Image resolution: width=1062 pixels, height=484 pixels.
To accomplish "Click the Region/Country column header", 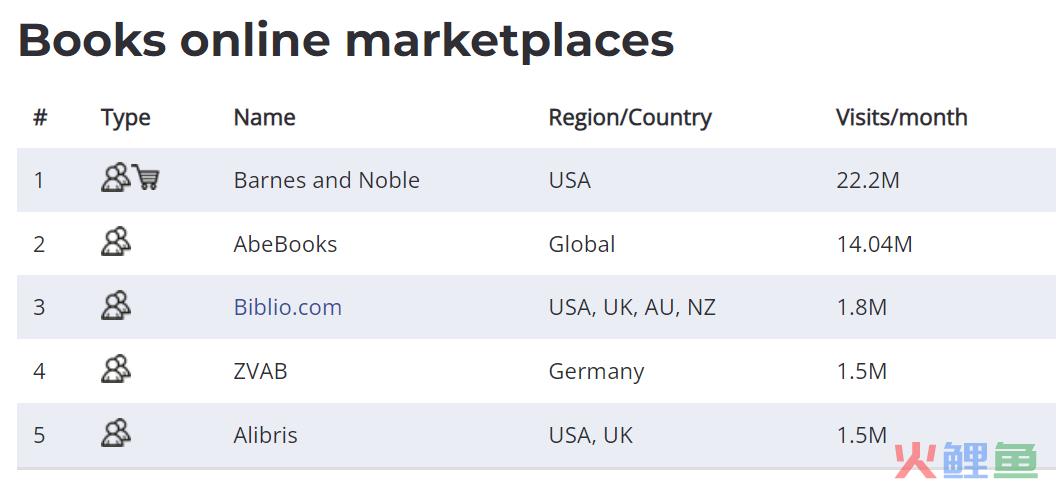I will click(630, 118).
